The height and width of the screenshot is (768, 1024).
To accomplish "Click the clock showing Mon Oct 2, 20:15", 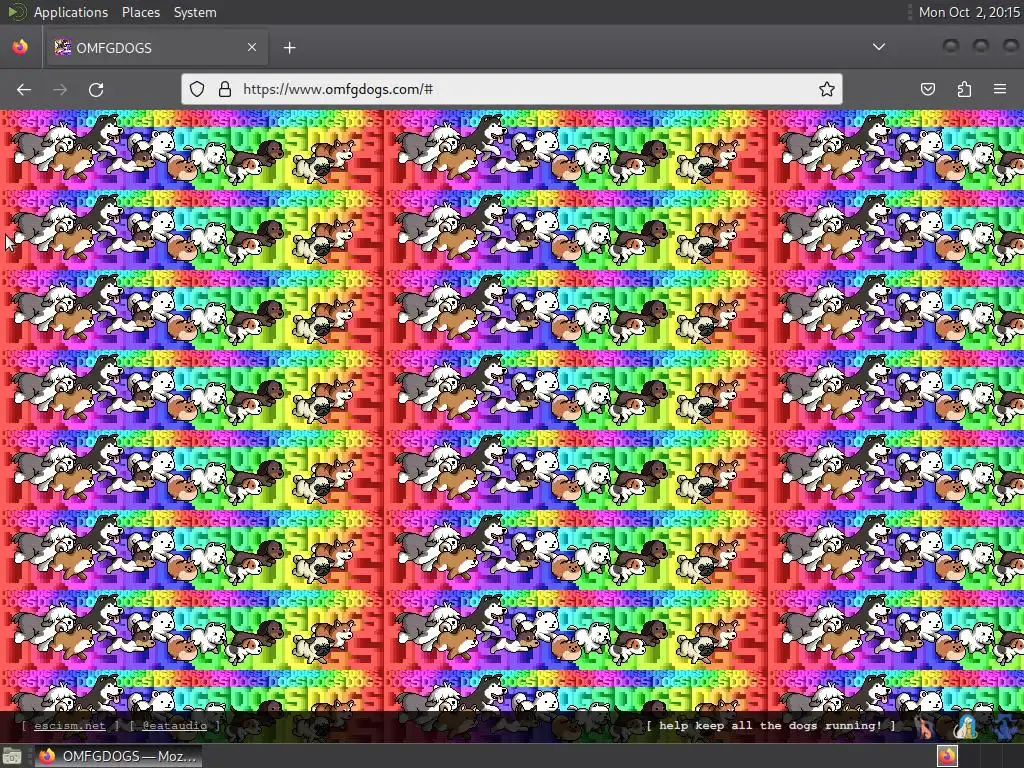I will tap(968, 12).
